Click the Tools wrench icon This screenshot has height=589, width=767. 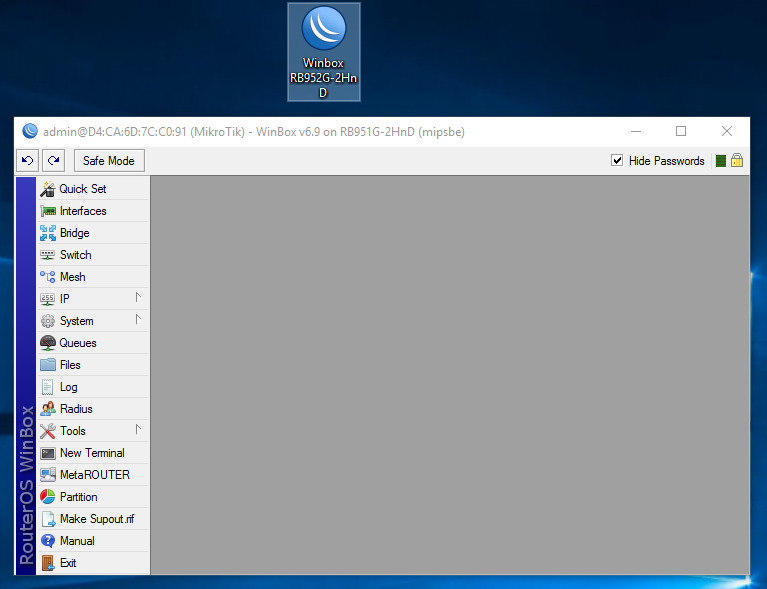48,431
